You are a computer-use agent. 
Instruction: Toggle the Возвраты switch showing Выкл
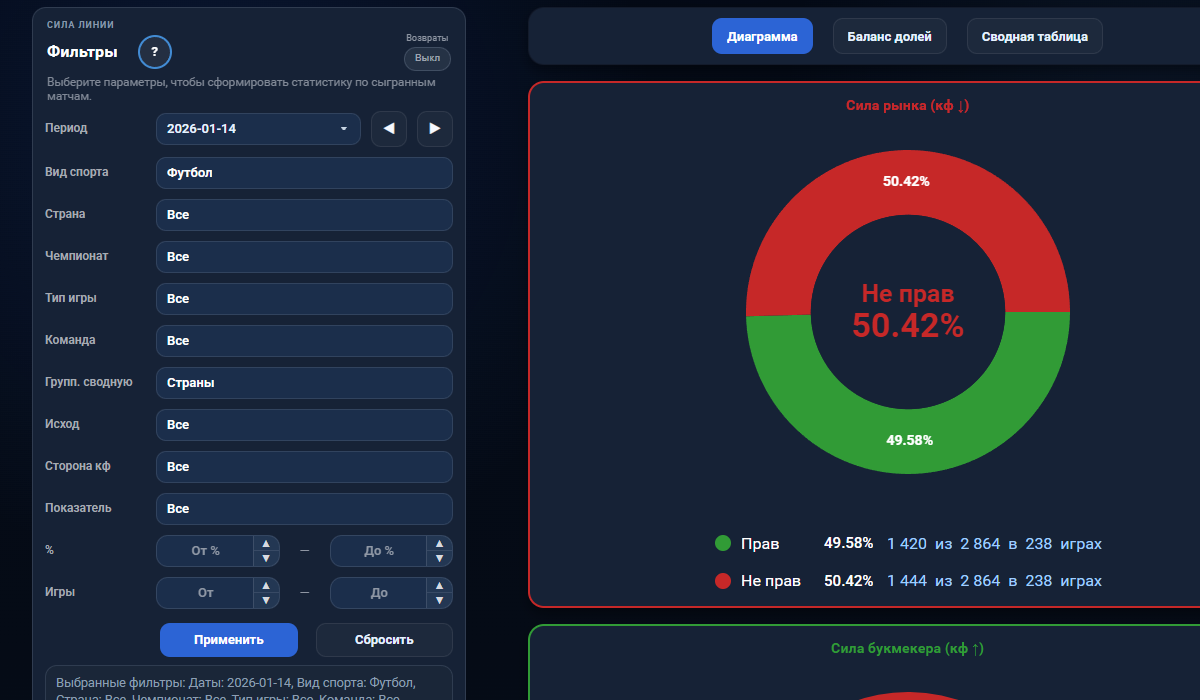pos(427,58)
